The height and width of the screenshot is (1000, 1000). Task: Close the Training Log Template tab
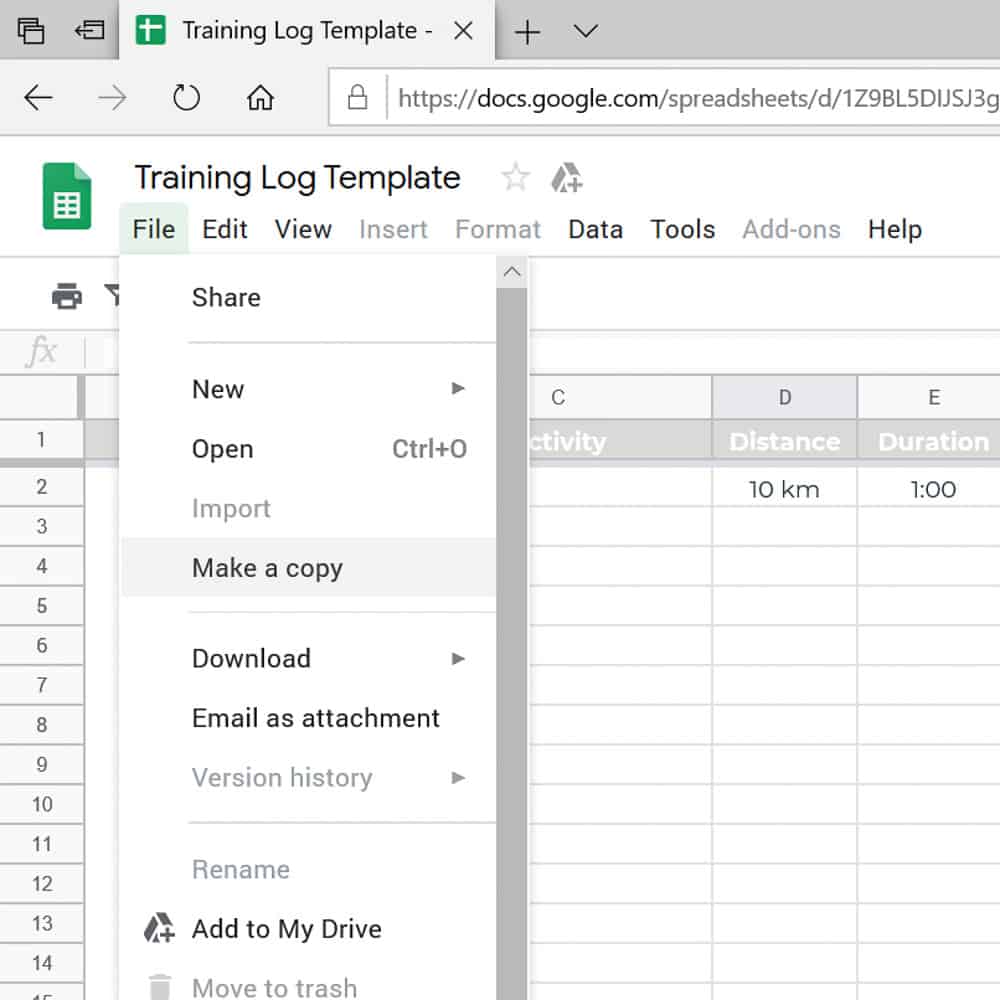click(463, 31)
